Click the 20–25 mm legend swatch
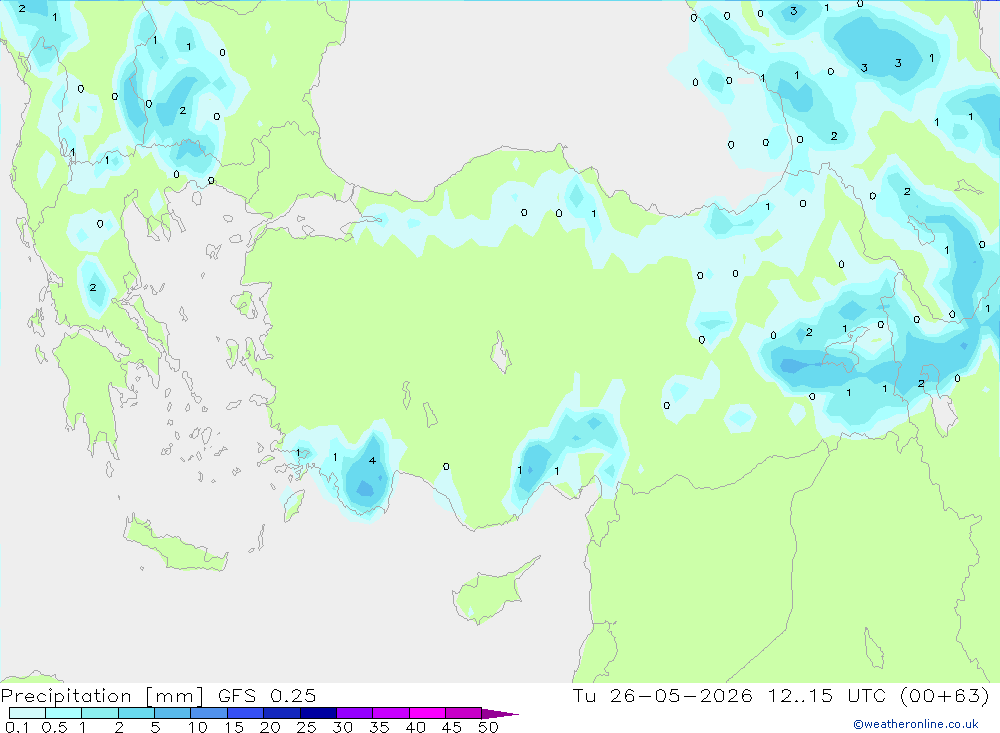Screen dimensions: 1000x733 pyautogui.click(x=282, y=713)
